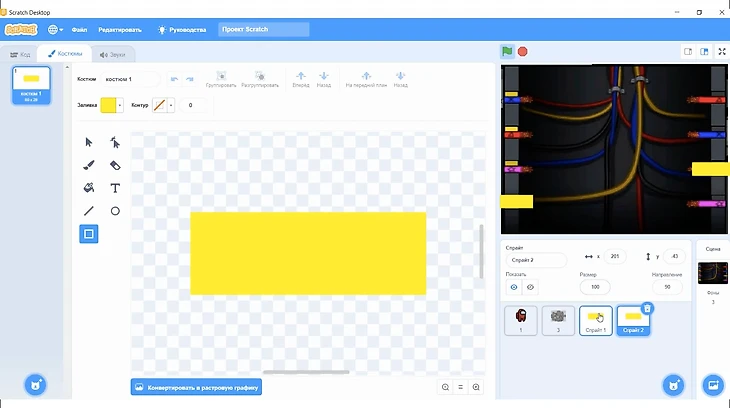Select the Eraser tool
Screen dimensions: 730x408
[x=115, y=165]
